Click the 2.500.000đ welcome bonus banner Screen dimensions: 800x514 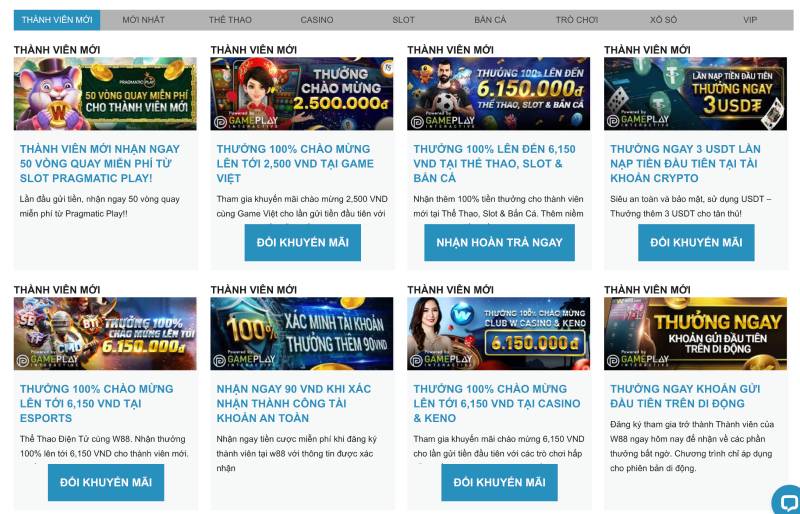pyautogui.click(x=302, y=93)
